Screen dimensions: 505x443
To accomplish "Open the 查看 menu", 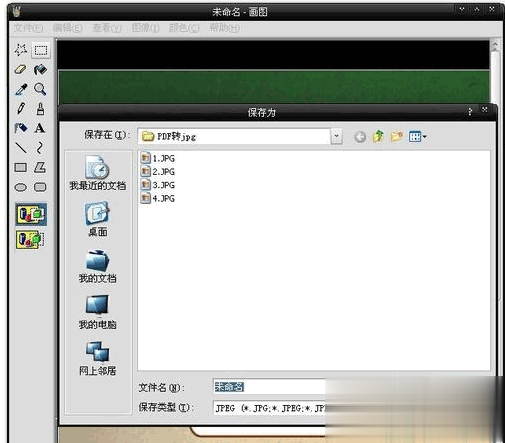I will tap(107, 28).
